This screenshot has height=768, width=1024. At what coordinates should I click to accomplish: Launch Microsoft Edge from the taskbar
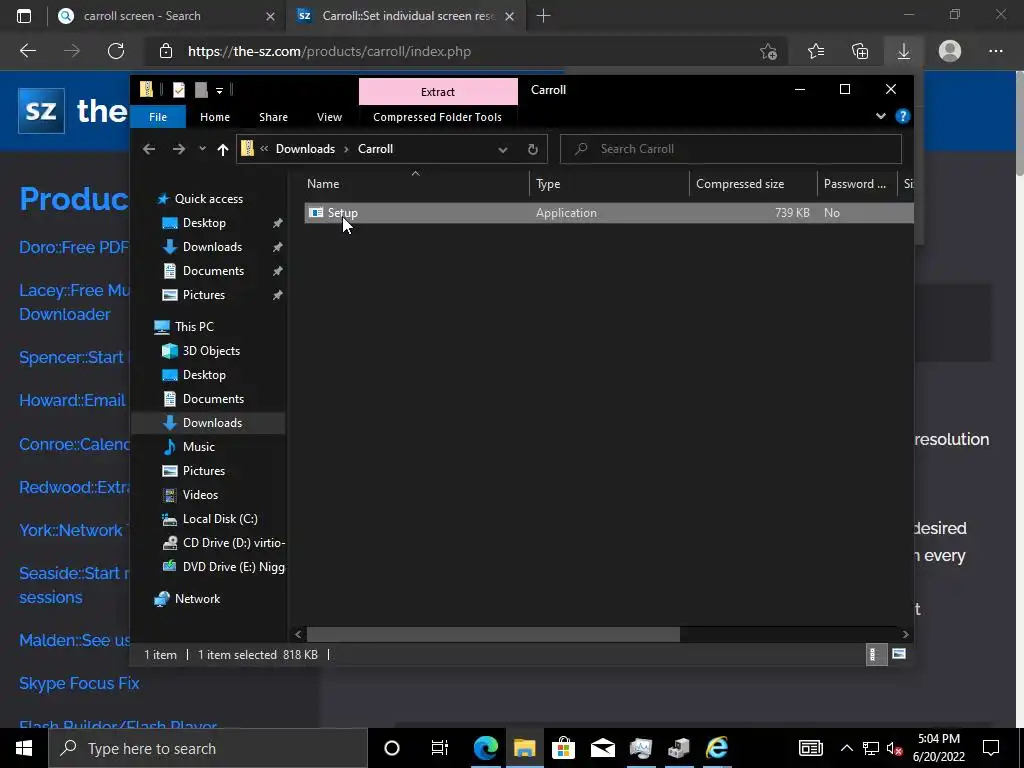tap(486, 748)
